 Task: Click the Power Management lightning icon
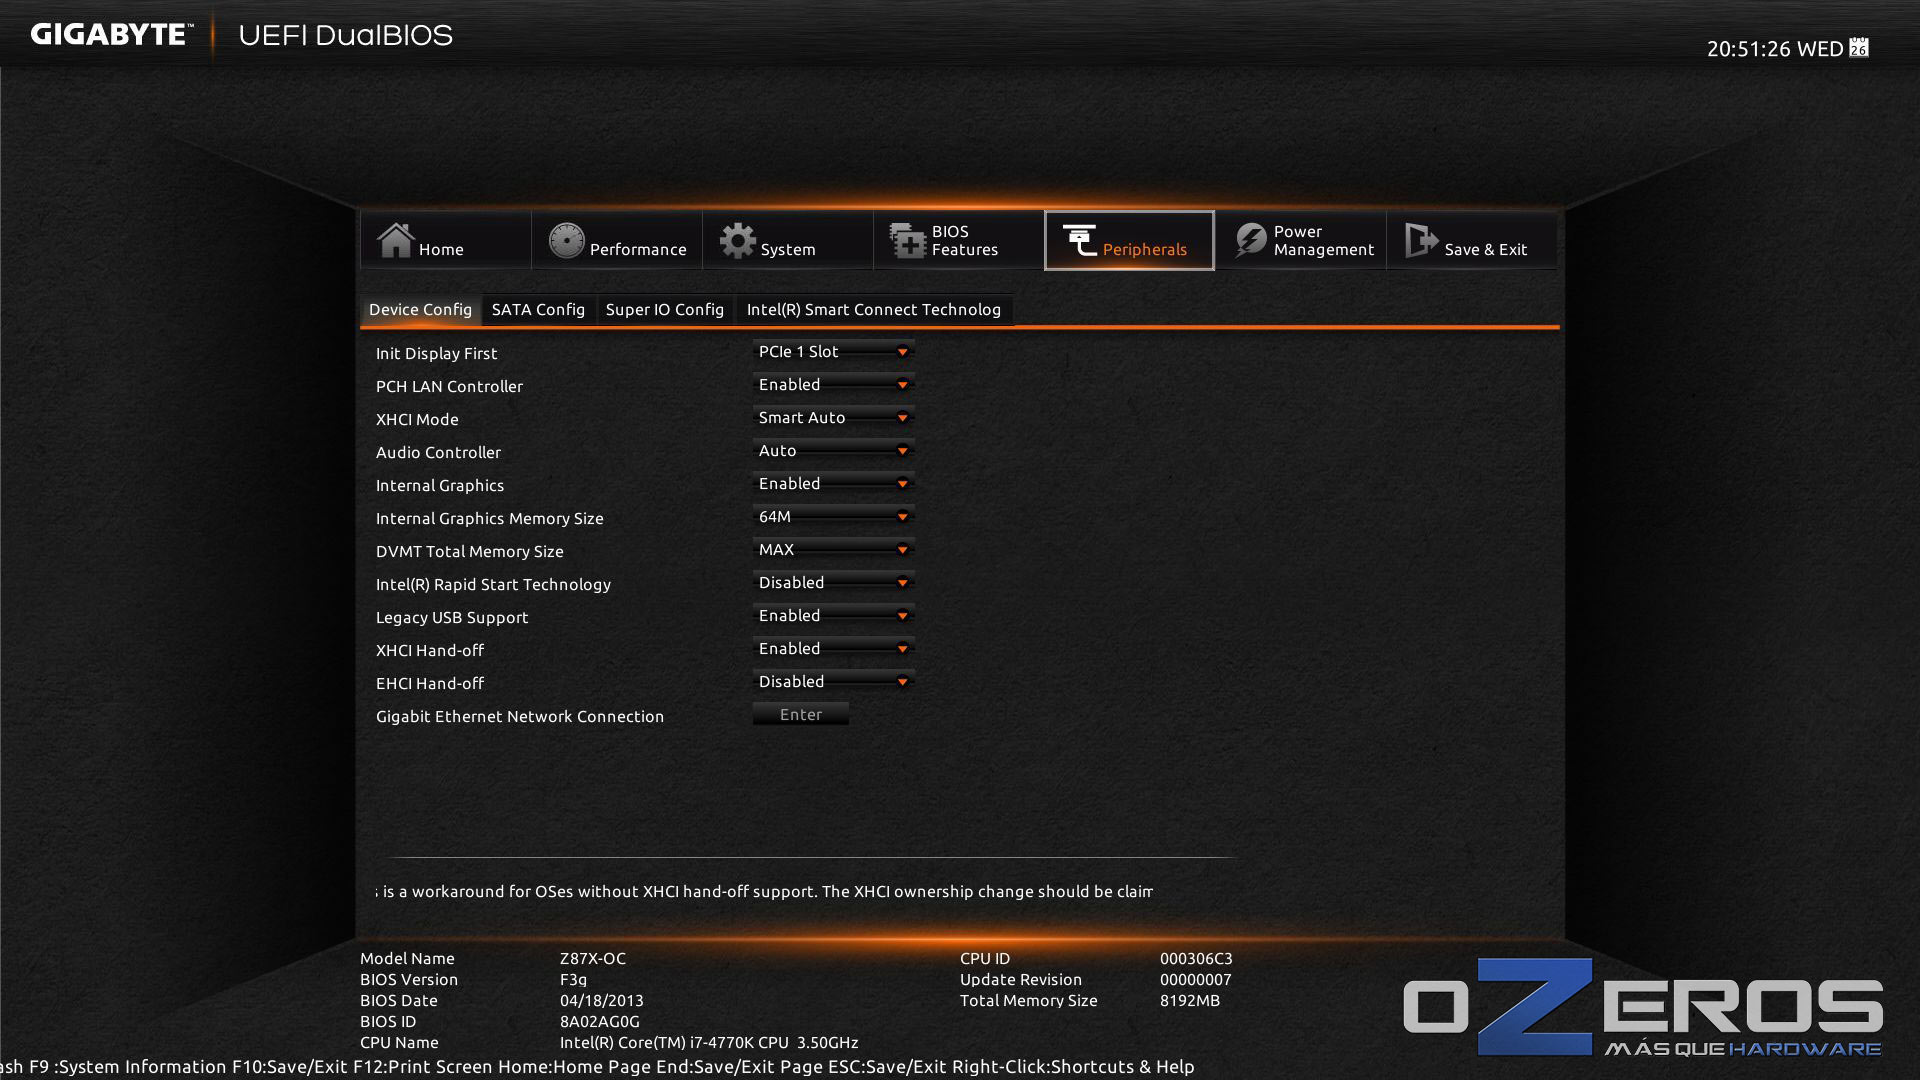pos(1250,240)
